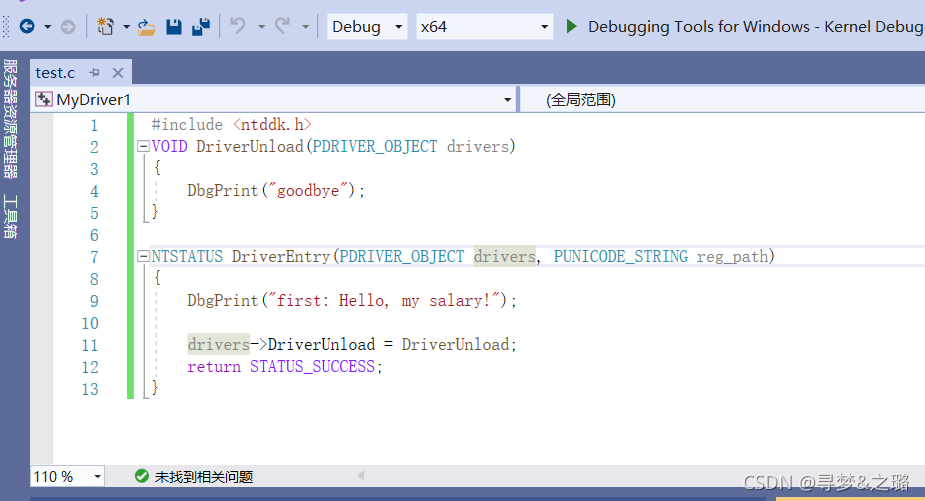Click the Undo arrow icon
The height and width of the screenshot is (501, 925).
pos(238,26)
